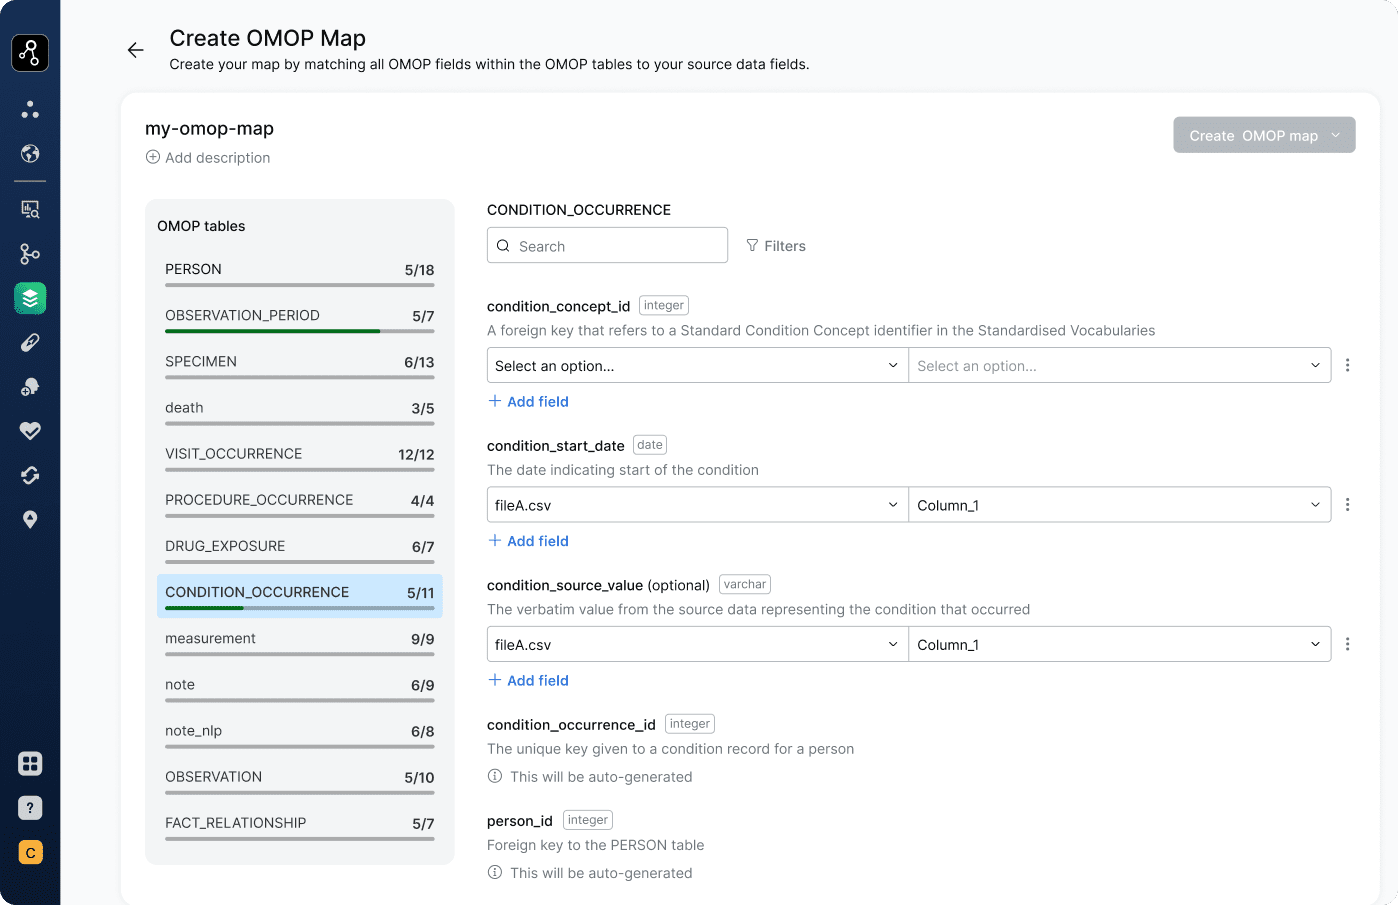Click the app logo in the sidebar
This screenshot has width=1398, height=906.
point(30,53)
